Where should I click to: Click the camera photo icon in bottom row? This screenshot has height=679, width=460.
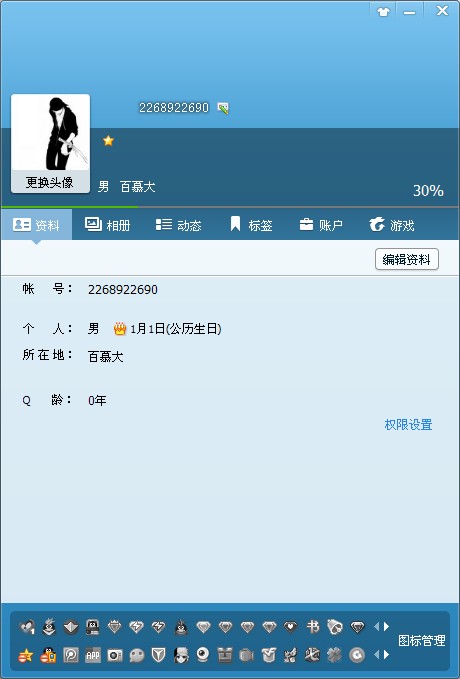pos(115,655)
